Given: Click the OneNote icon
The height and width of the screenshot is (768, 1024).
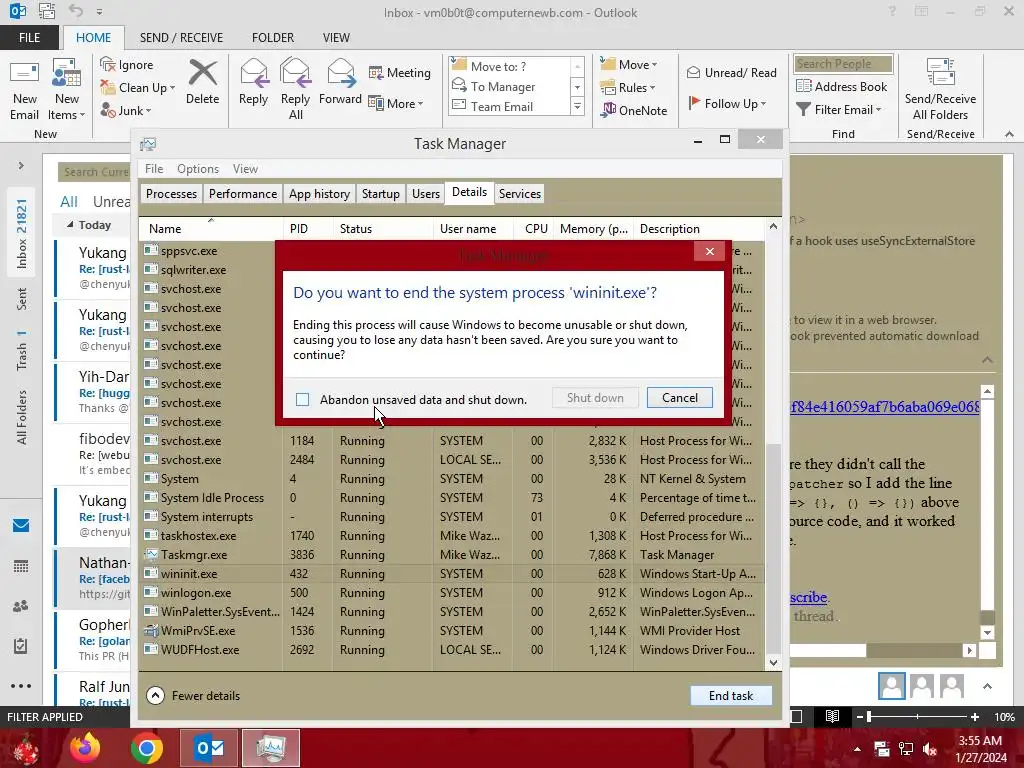Looking at the screenshot, I should pyautogui.click(x=634, y=110).
